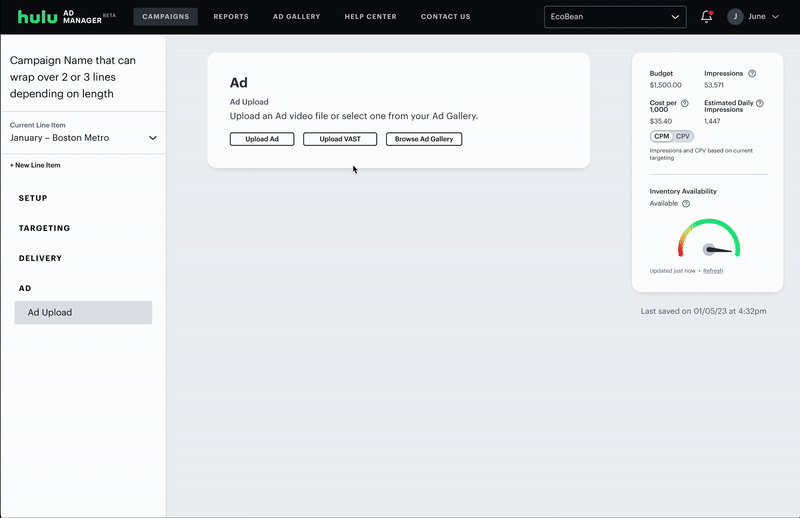The height and width of the screenshot is (518, 800).
Task: Expand the Current Line Item dropdown
Action: click(83, 138)
